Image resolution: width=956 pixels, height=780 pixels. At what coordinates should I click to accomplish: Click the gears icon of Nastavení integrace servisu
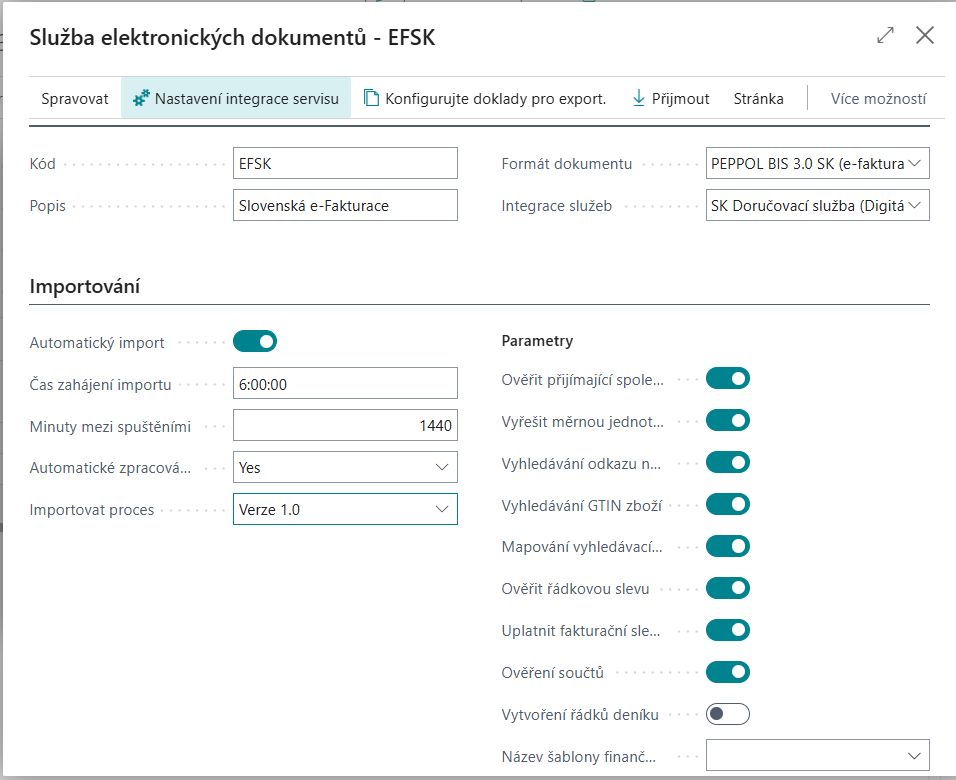141,98
